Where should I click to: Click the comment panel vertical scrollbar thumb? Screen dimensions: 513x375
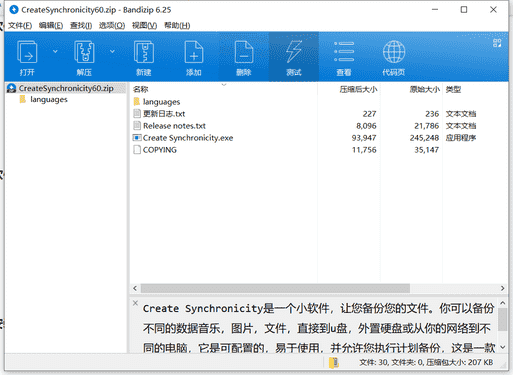tap(503, 319)
